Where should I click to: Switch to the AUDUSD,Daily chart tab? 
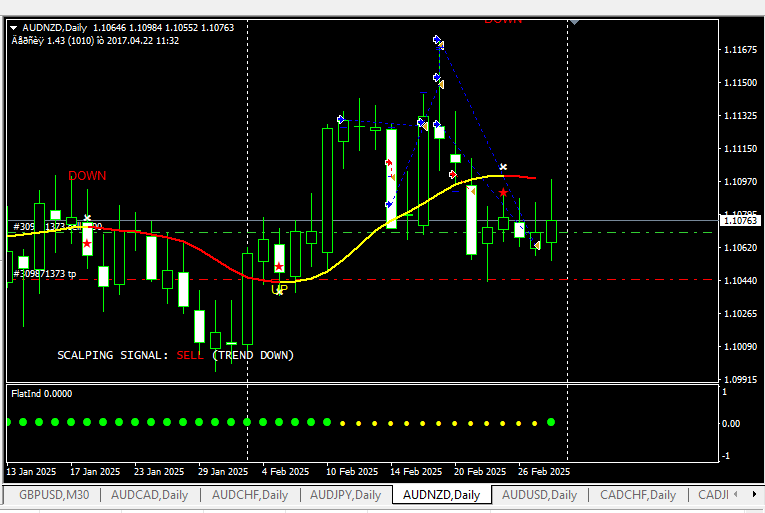pyautogui.click(x=540, y=495)
